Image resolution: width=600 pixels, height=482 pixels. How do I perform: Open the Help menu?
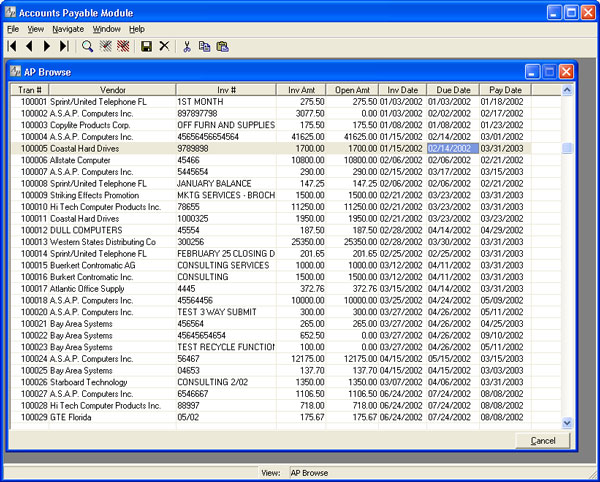pyautogui.click(x=137, y=29)
